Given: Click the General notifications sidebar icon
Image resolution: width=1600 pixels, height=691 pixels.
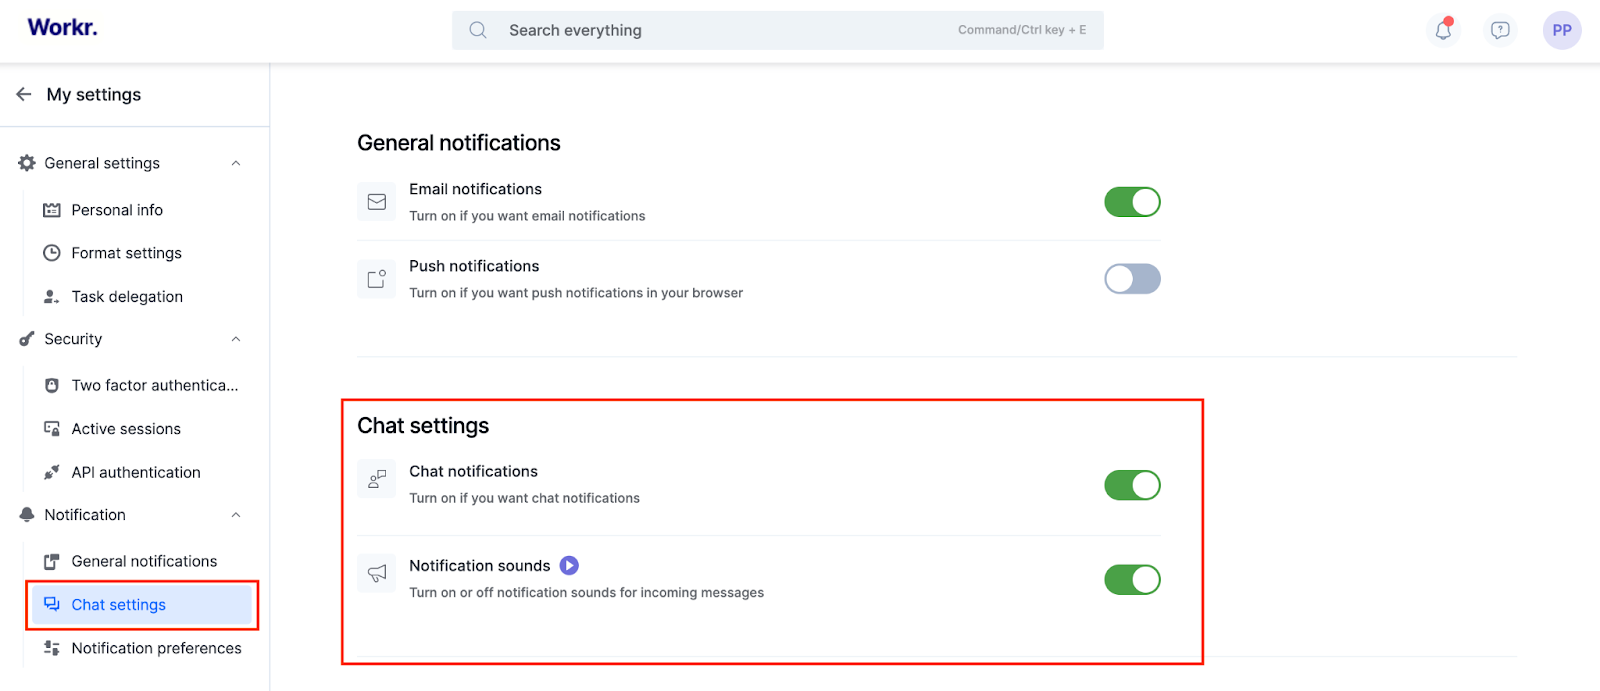Looking at the screenshot, I should click(x=52, y=562).
